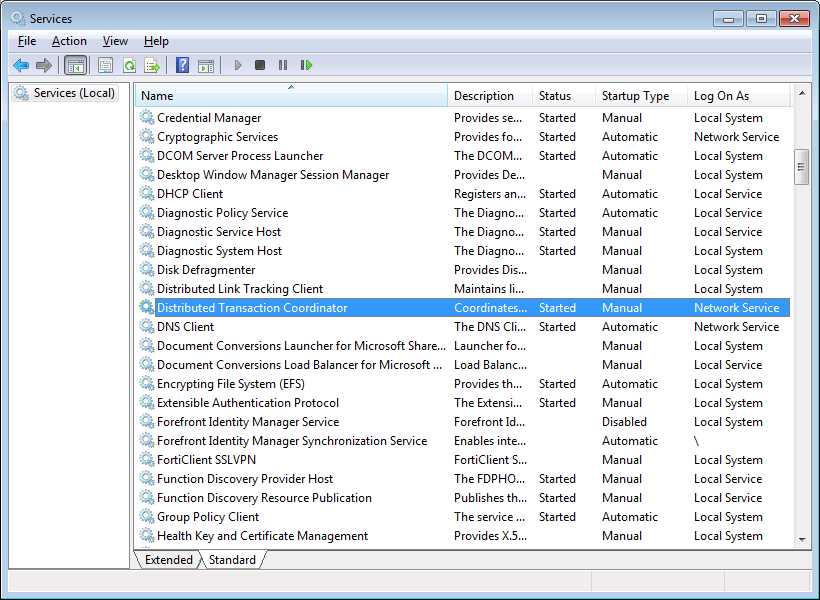Click gear icon beside Distributed Transaction Coordinator
The height and width of the screenshot is (600, 820).
pyautogui.click(x=147, y=308)
